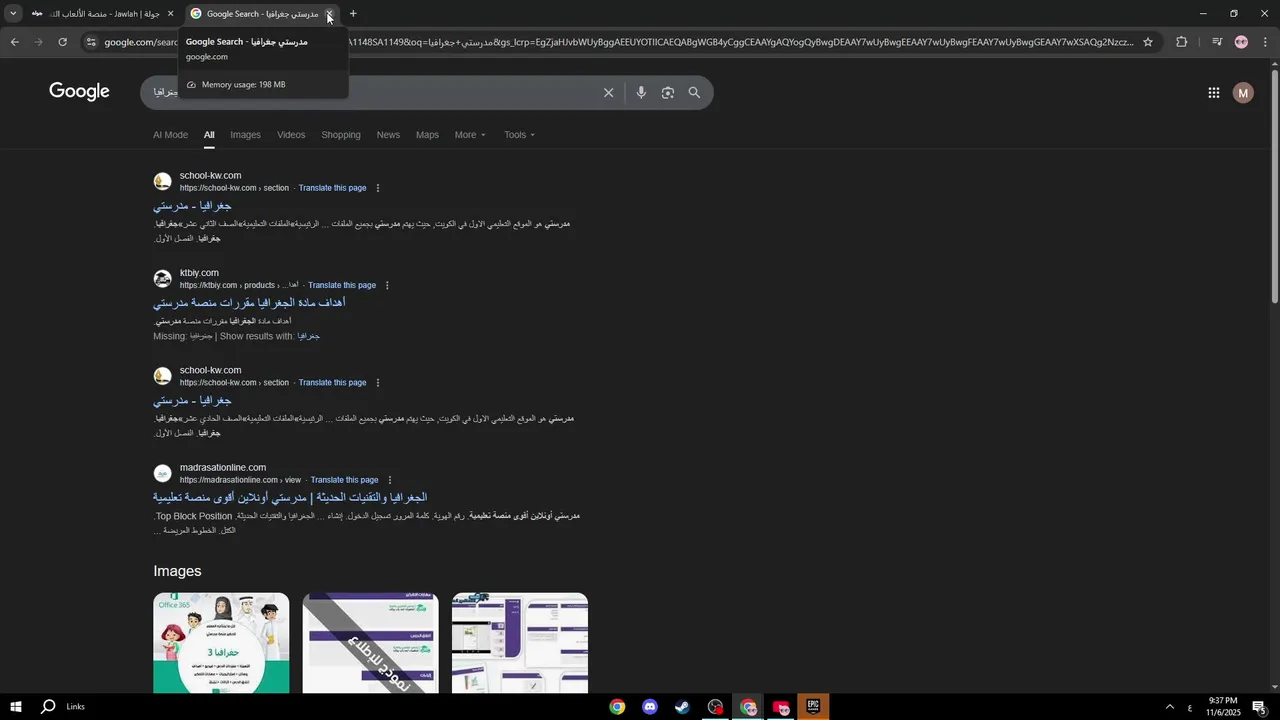Image resolution: width=1280 pixels, height=720 pixels.
Task: Switch to the Jawlah tab
Action: pyautogui.click(x=98, y=14)
